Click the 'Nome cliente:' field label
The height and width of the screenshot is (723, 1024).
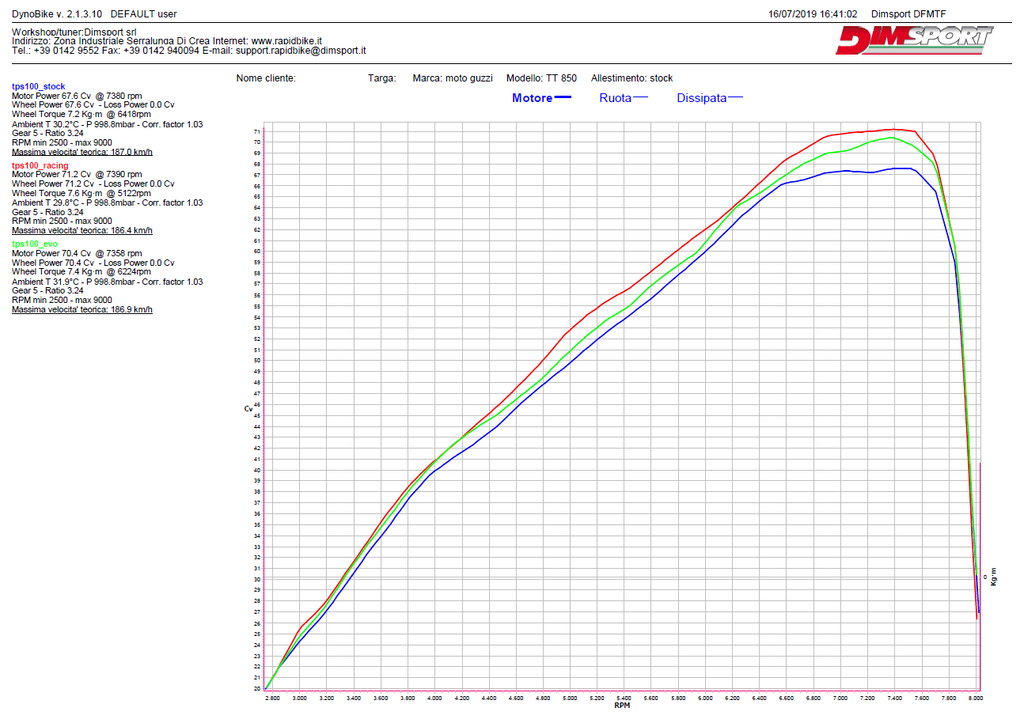click(266, 78)
